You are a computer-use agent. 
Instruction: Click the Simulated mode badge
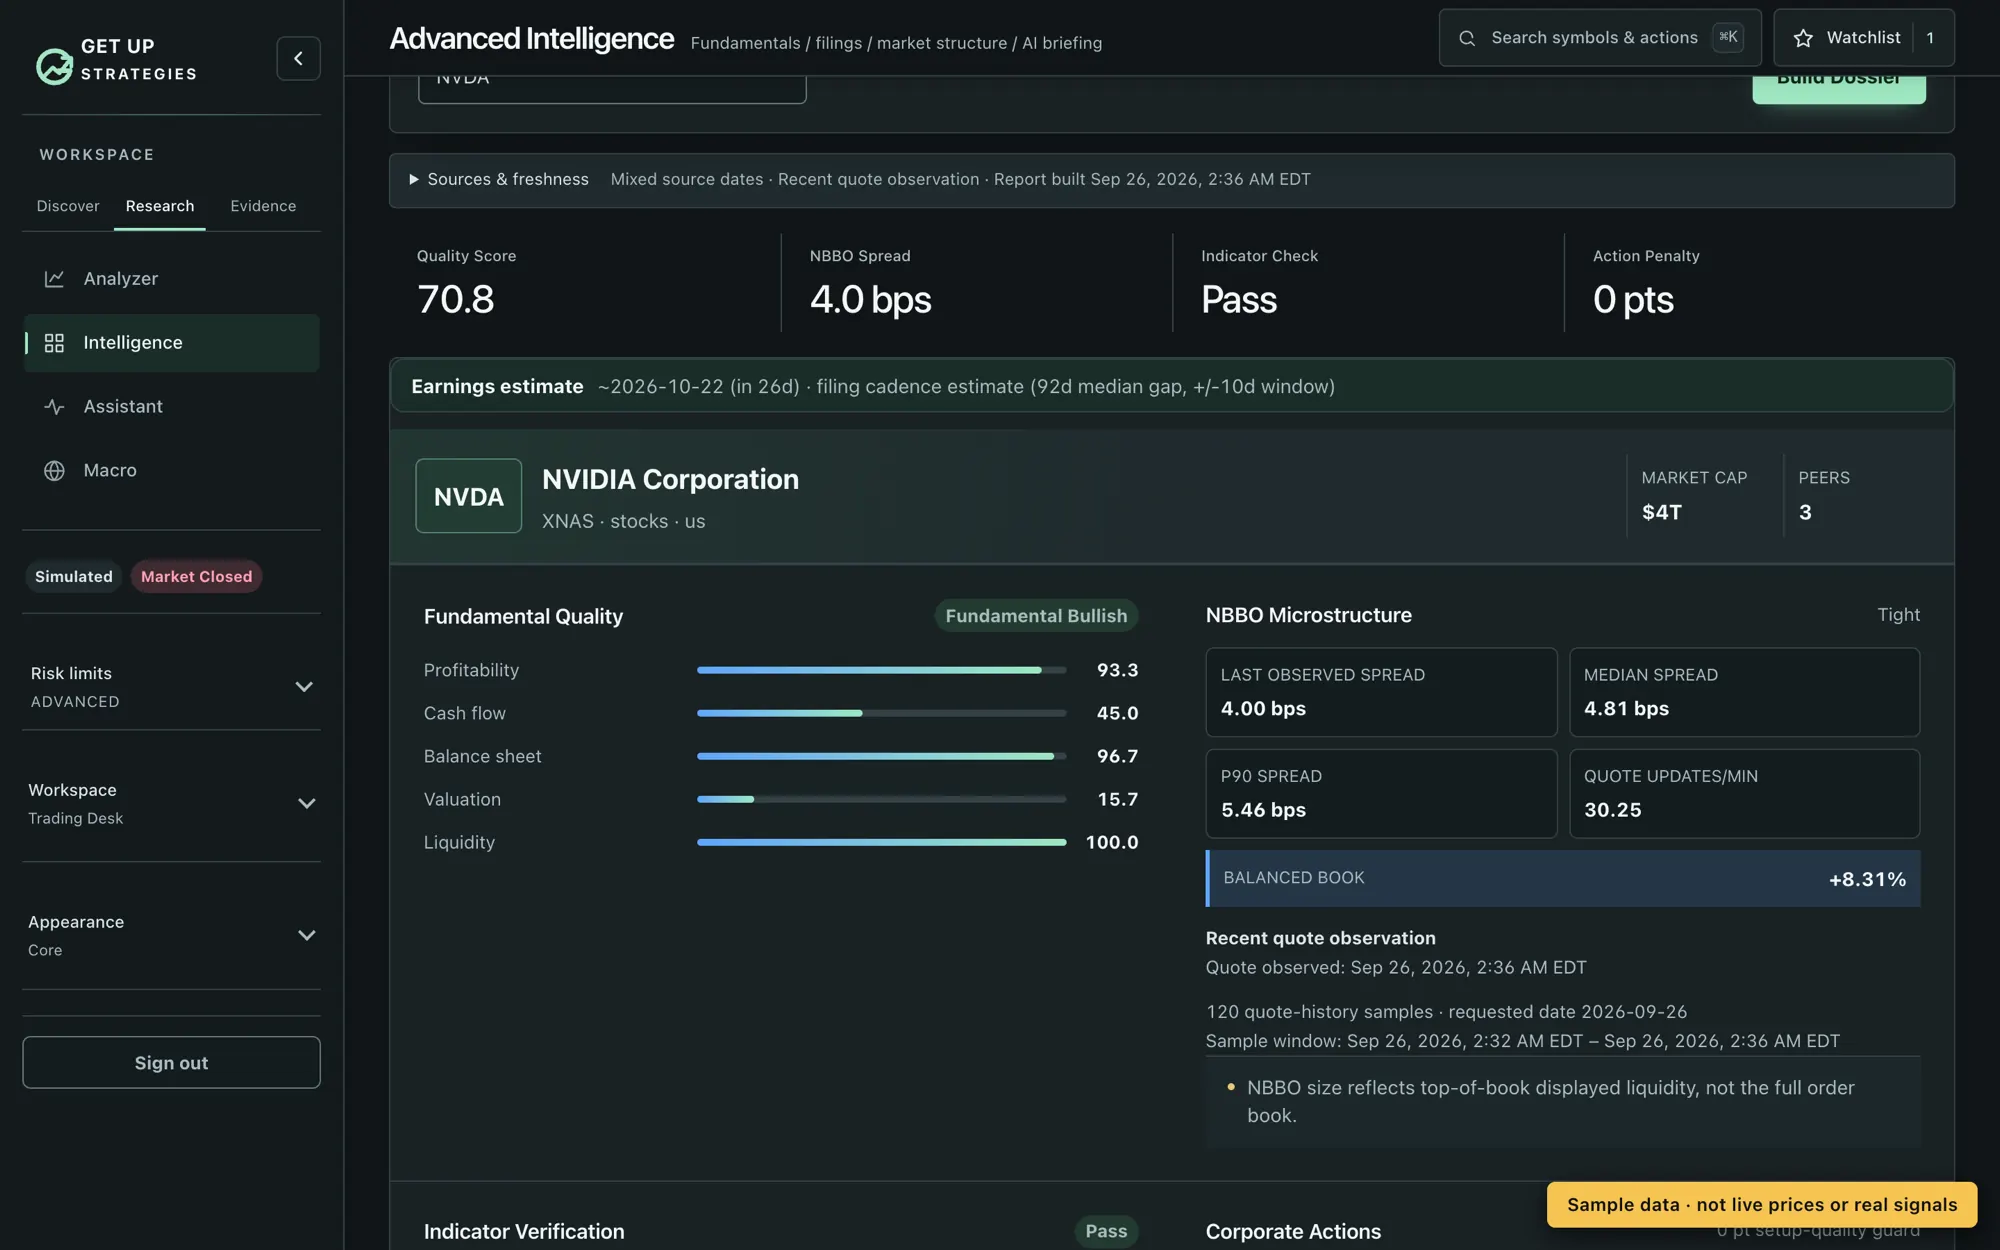coord(74,577)
